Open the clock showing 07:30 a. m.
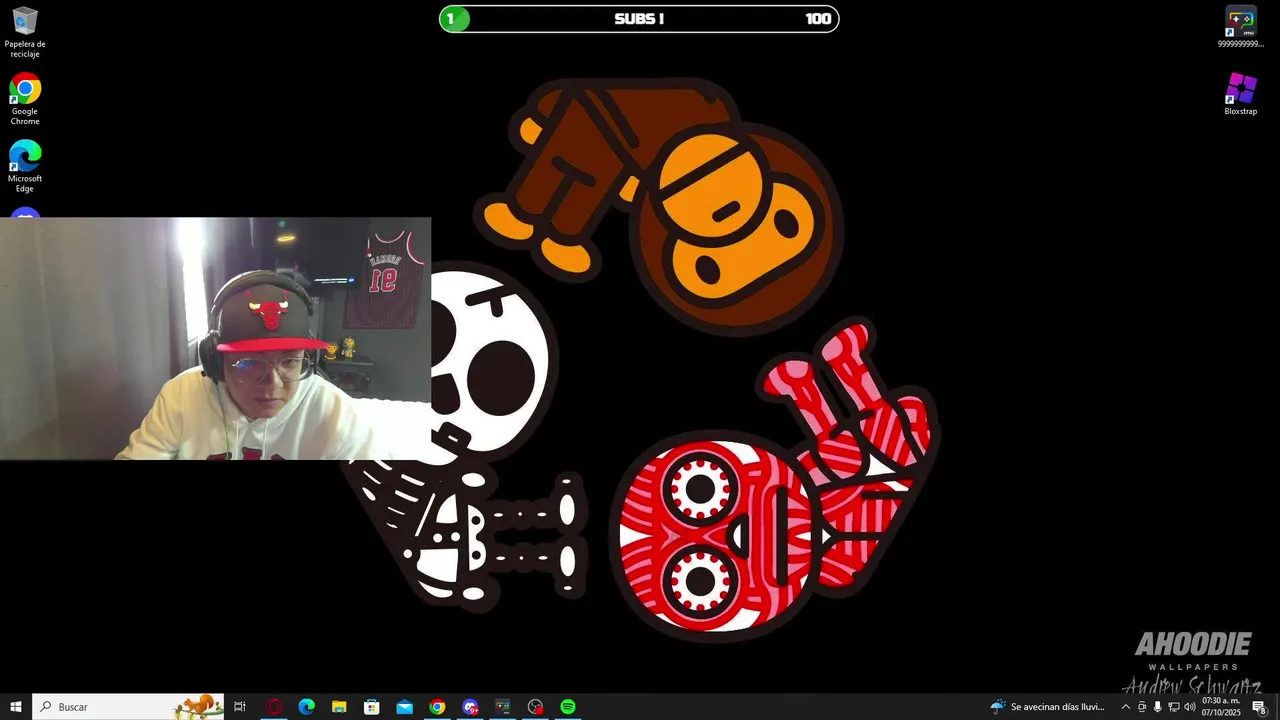Screen dimensions: 1280x720 coord(1221,707)
